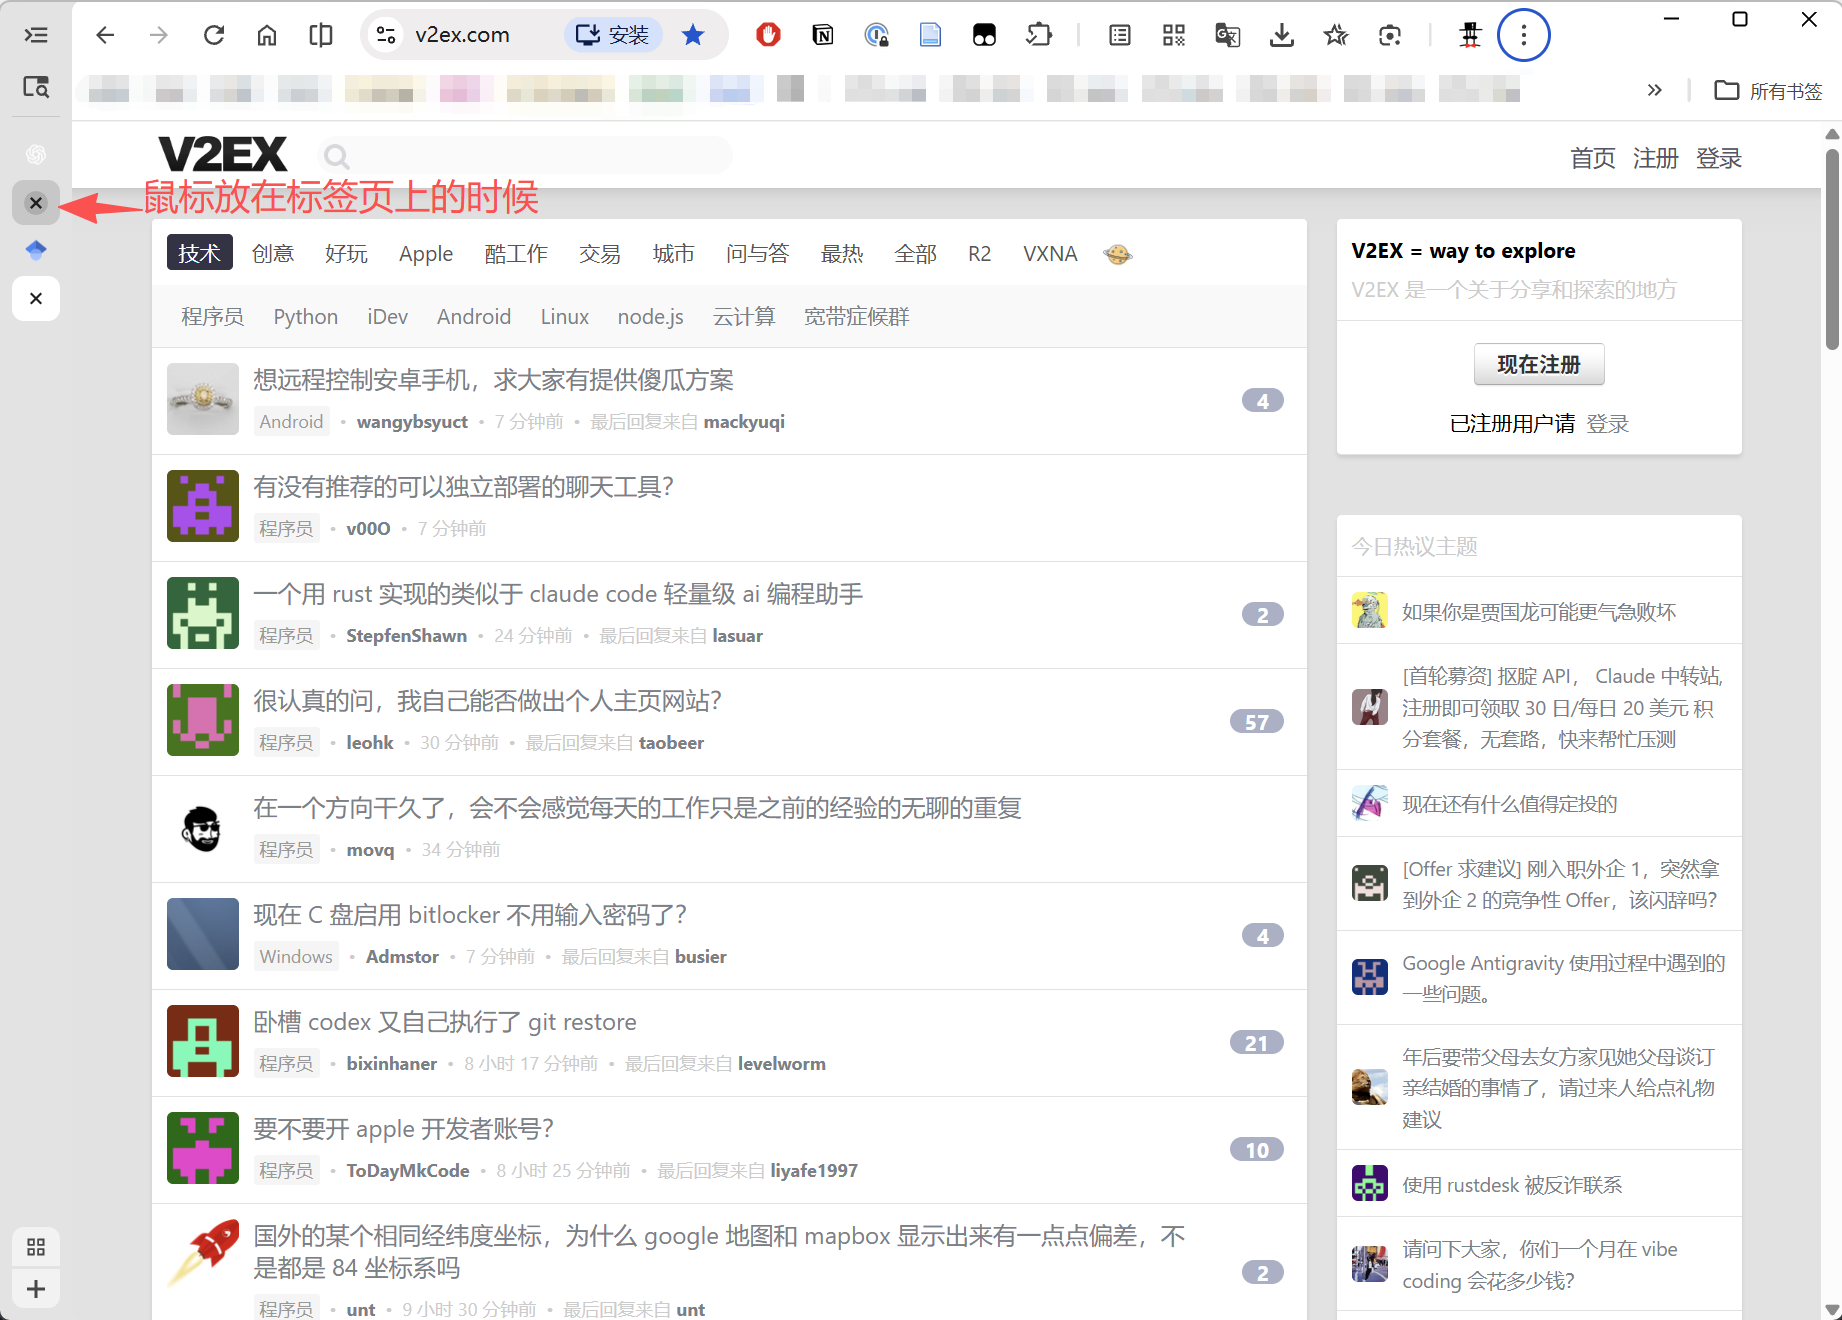Toggle the blue bookmark star

(693, 36)
